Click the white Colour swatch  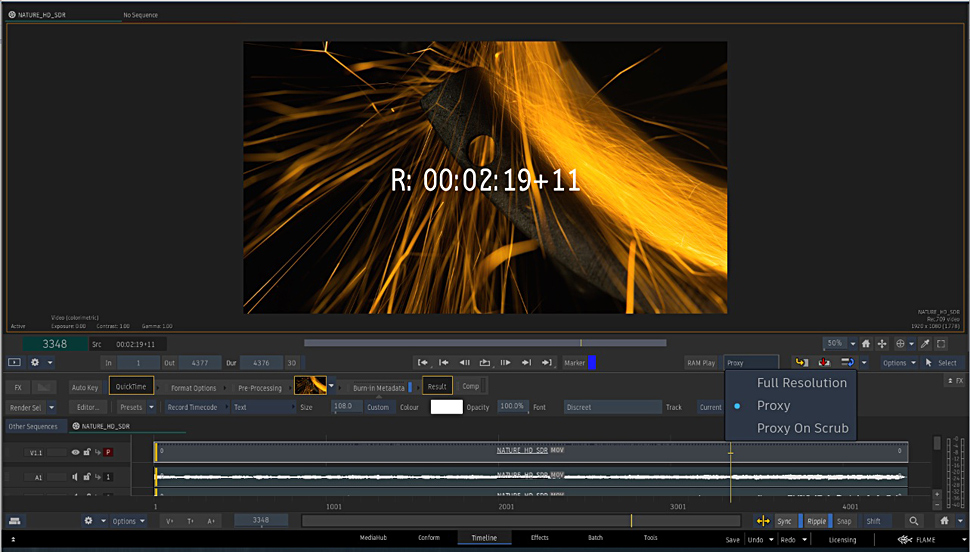click(x=446, y=407)
